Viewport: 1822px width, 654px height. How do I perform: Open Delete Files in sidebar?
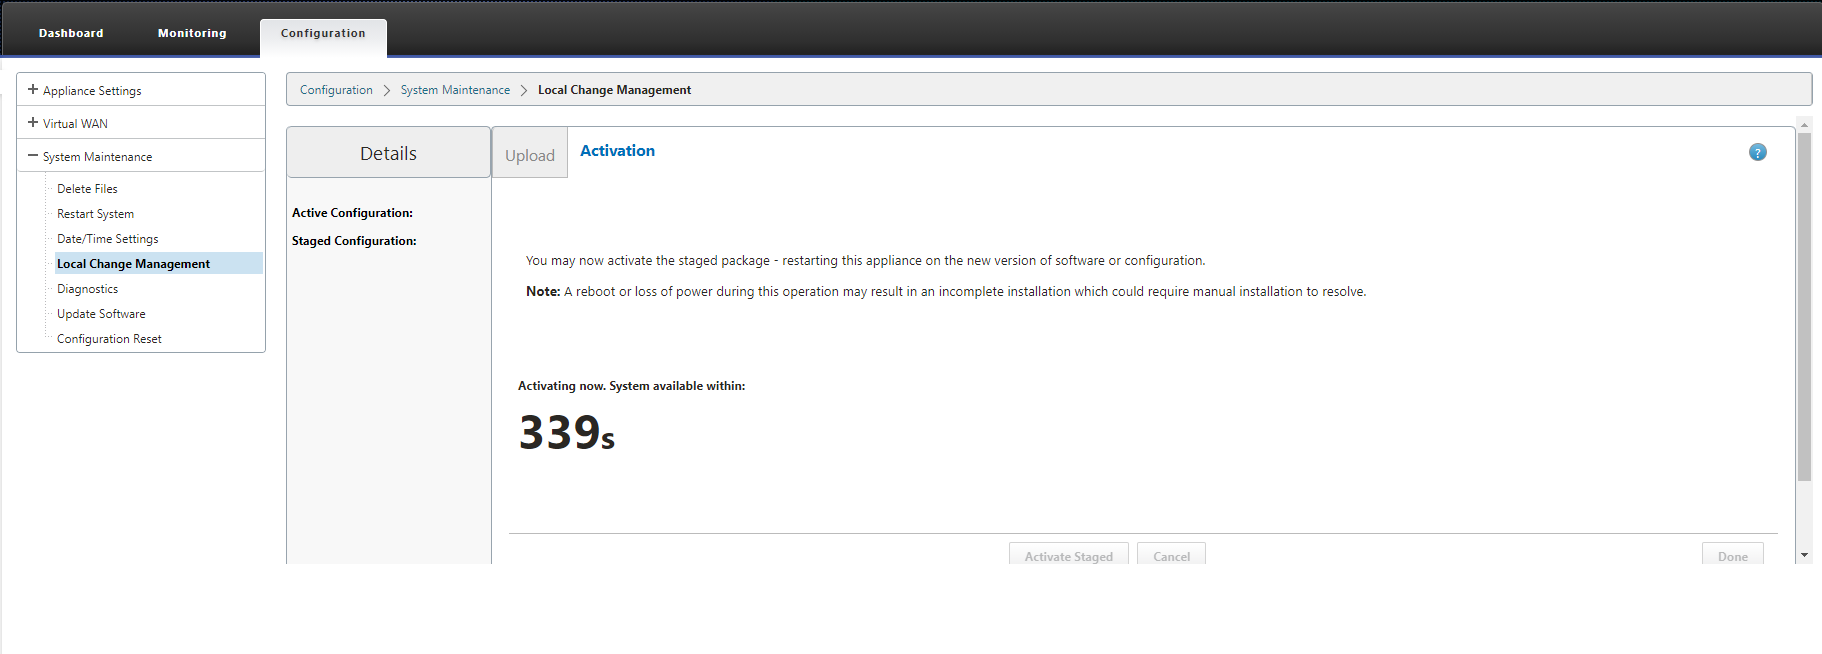point(87,189)
